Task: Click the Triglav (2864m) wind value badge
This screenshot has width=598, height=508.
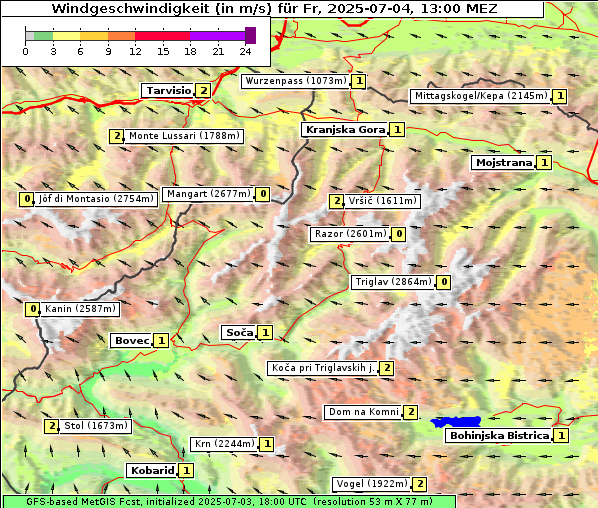Action: click(444, 282)
